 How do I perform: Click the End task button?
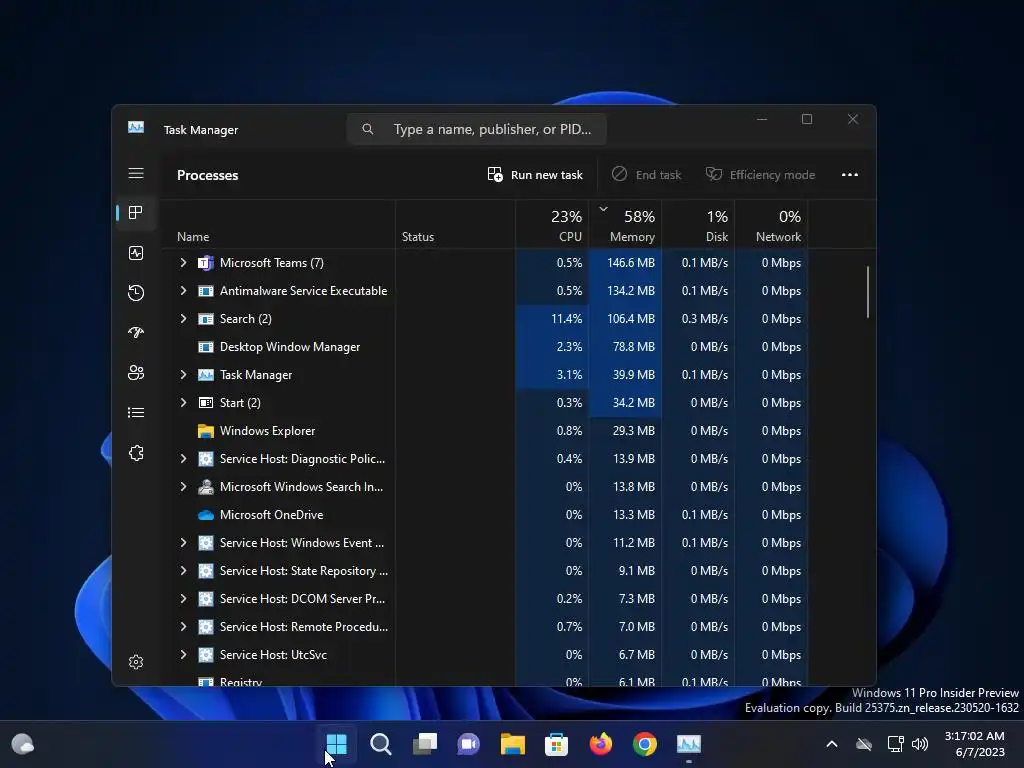(647, 175)
